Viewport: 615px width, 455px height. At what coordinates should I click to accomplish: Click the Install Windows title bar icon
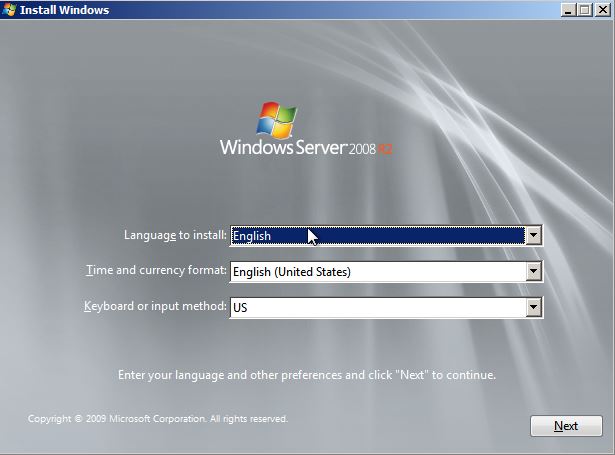(9, 9)
